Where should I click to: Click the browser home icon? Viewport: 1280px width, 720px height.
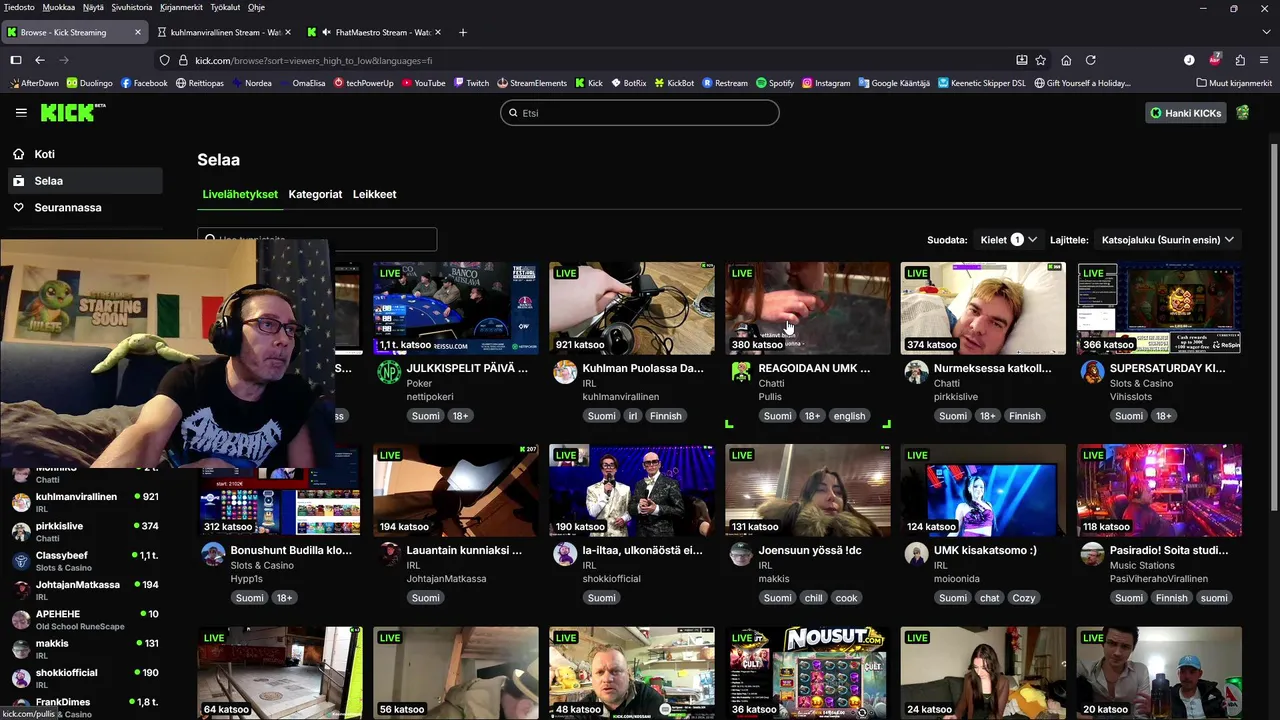tap(1066, 60)
